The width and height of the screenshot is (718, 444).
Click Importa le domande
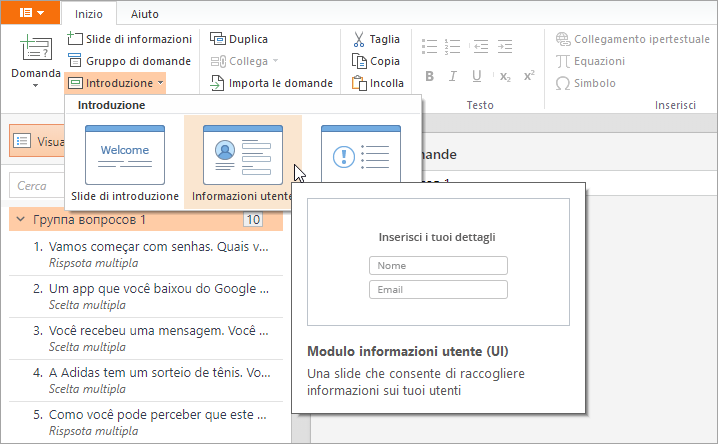coord(271,83)
